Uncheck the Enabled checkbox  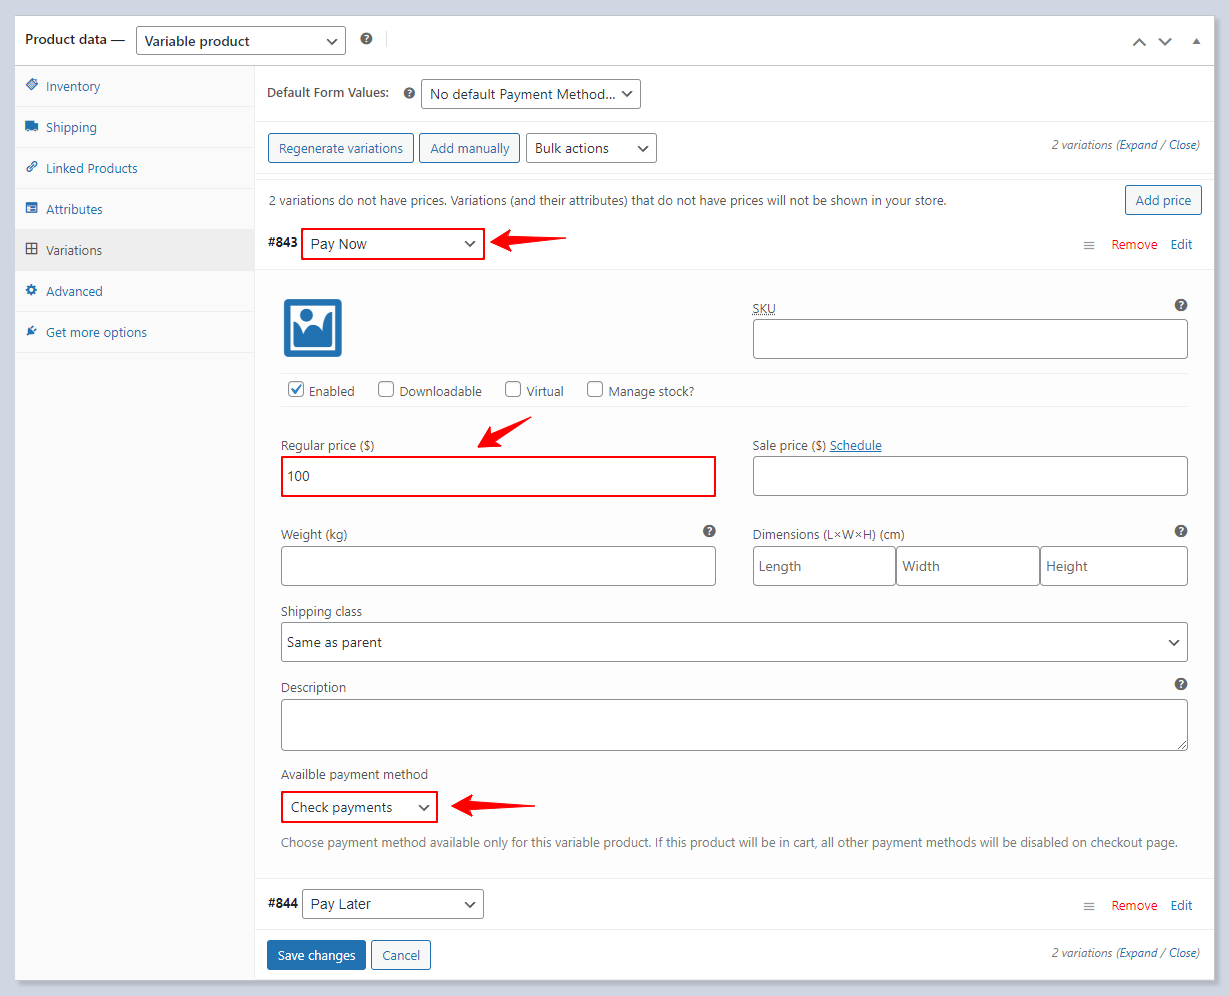(x=296, y=390)
